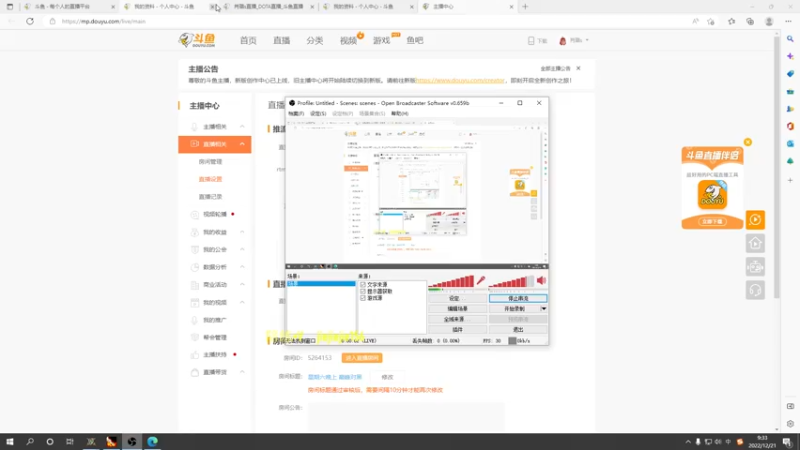
Task: Open Edge sidebar tools briefcase icon
Action: tap(790, 92)
